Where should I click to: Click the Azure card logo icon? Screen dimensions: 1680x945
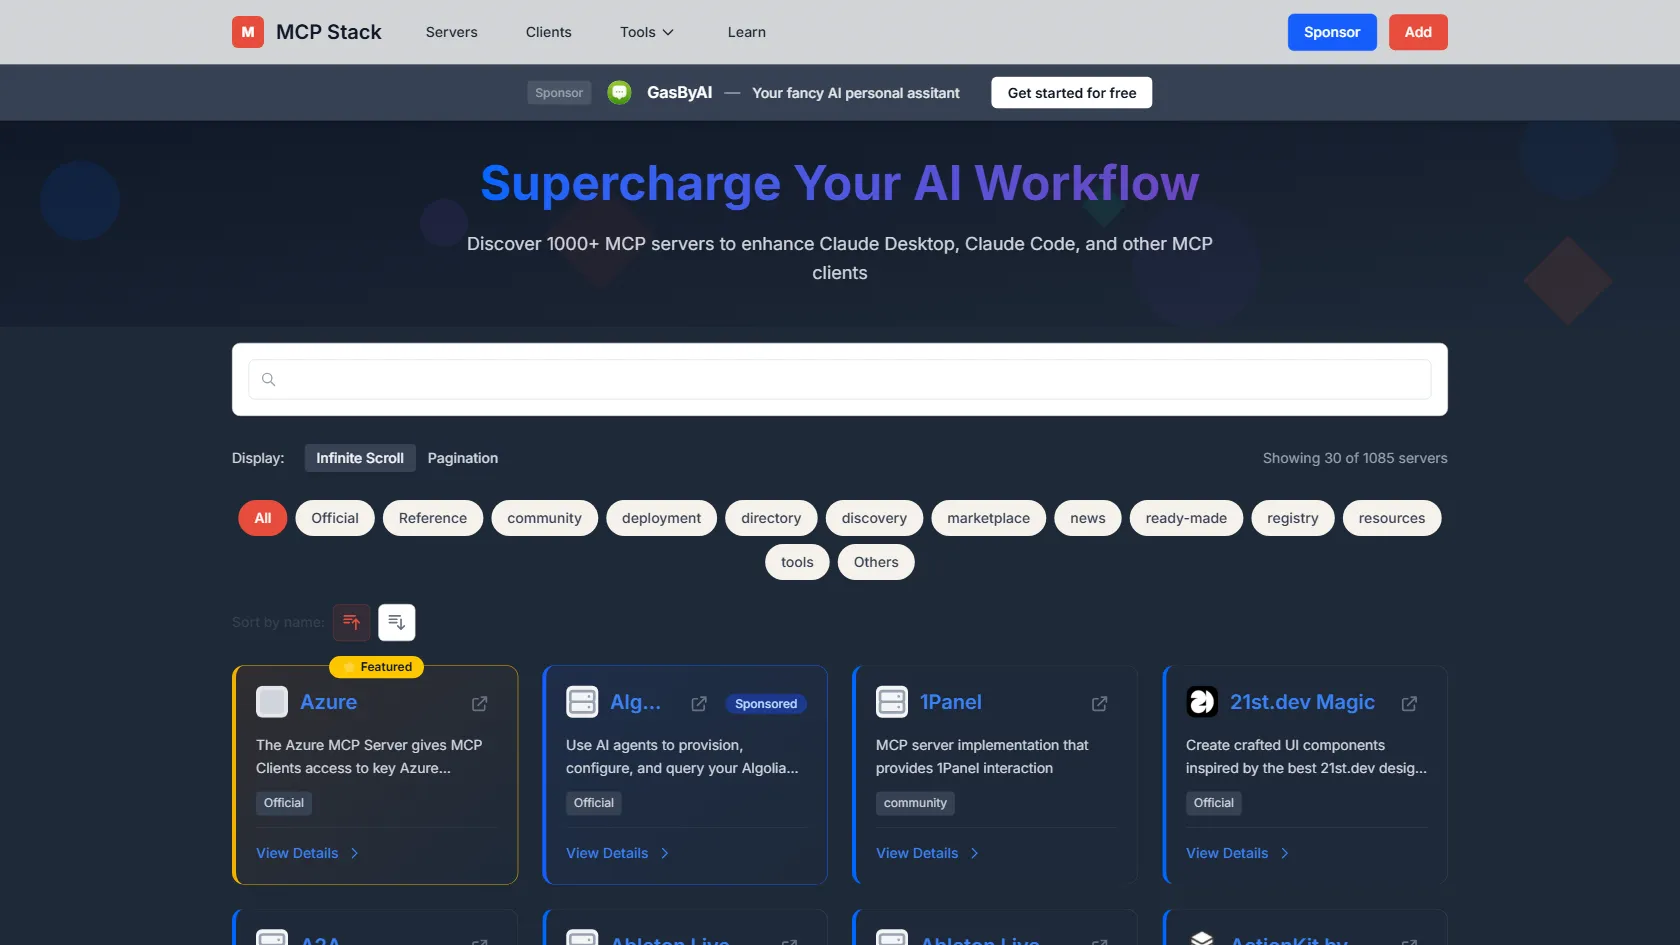[x=272, y=702]
